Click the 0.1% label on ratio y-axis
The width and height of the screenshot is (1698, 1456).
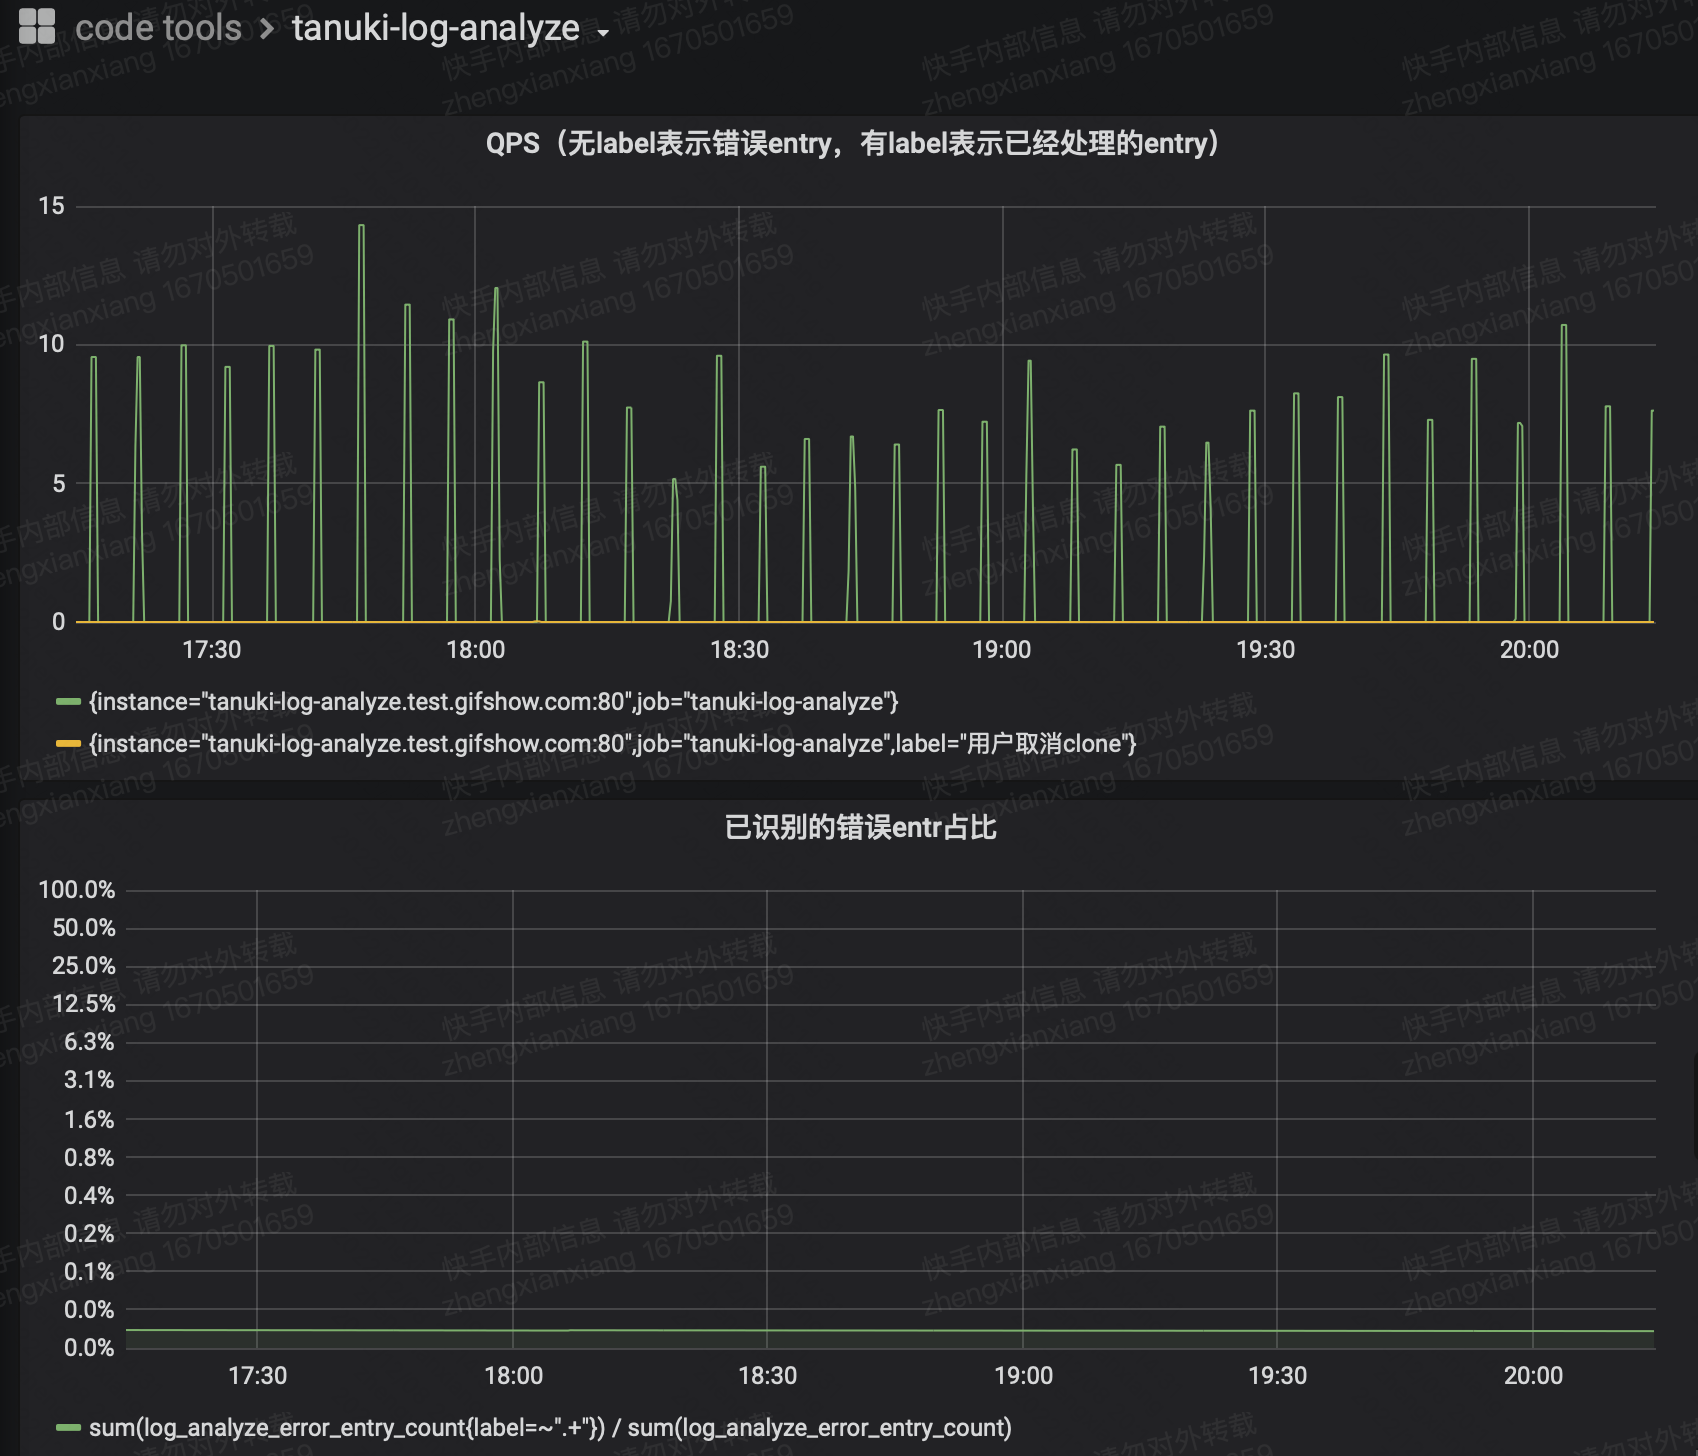tap(89, 1272)
